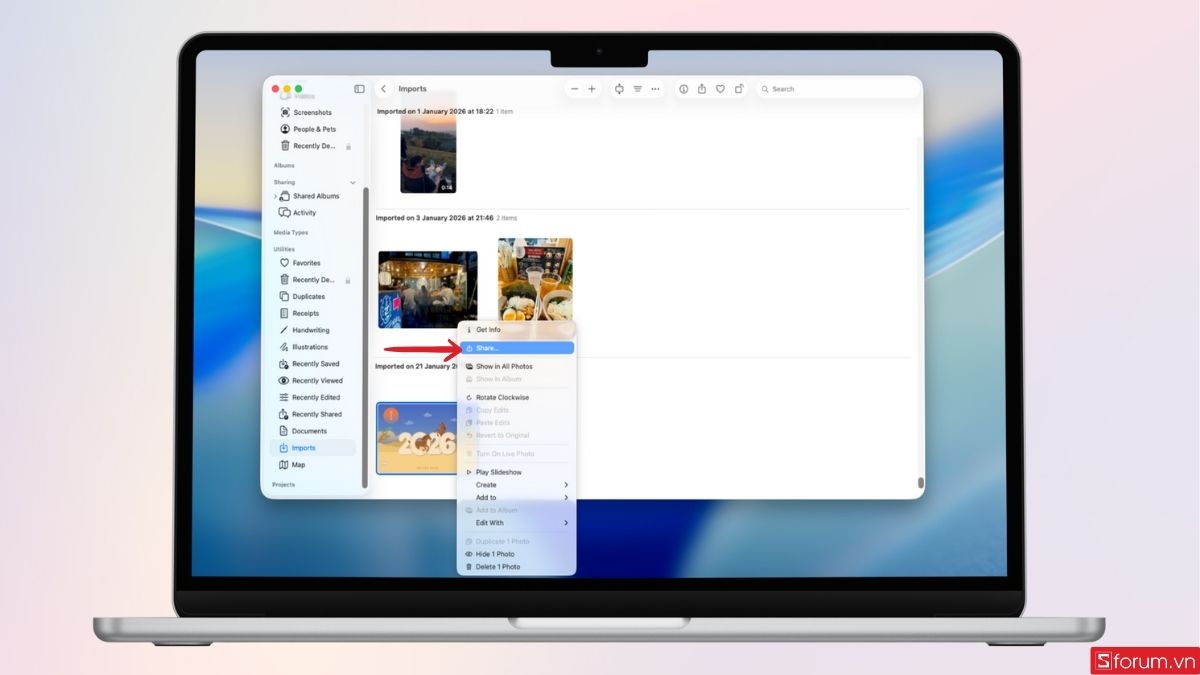Toggle the sidebar visibility button
Image resolution: width=1200 pixels, height=675 pixels.
[359, 89]
